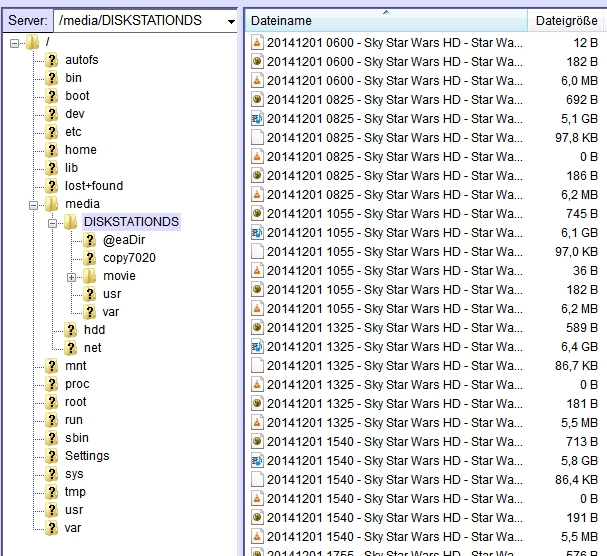The image size is (607, 556).
Task: Click video icon of 6,1 GB file
Action: (x=257, y=233)
